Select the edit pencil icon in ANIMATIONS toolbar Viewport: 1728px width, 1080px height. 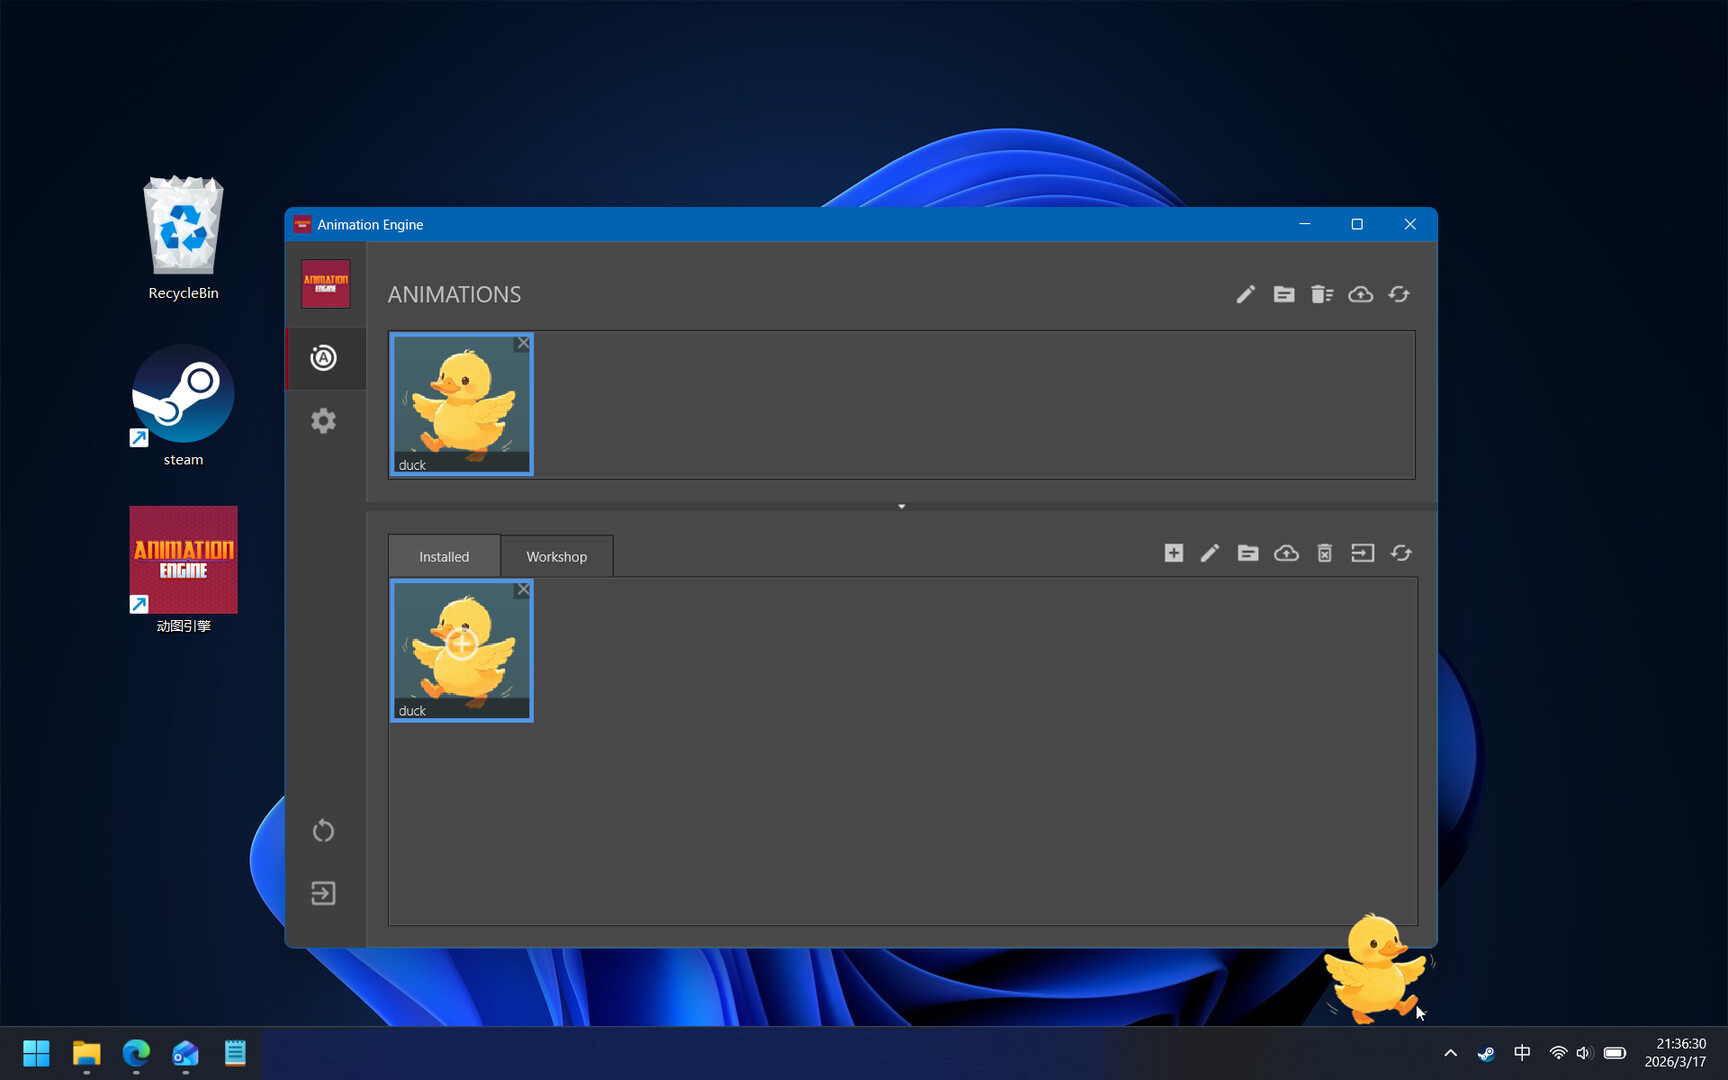(x=1245, y=294)
